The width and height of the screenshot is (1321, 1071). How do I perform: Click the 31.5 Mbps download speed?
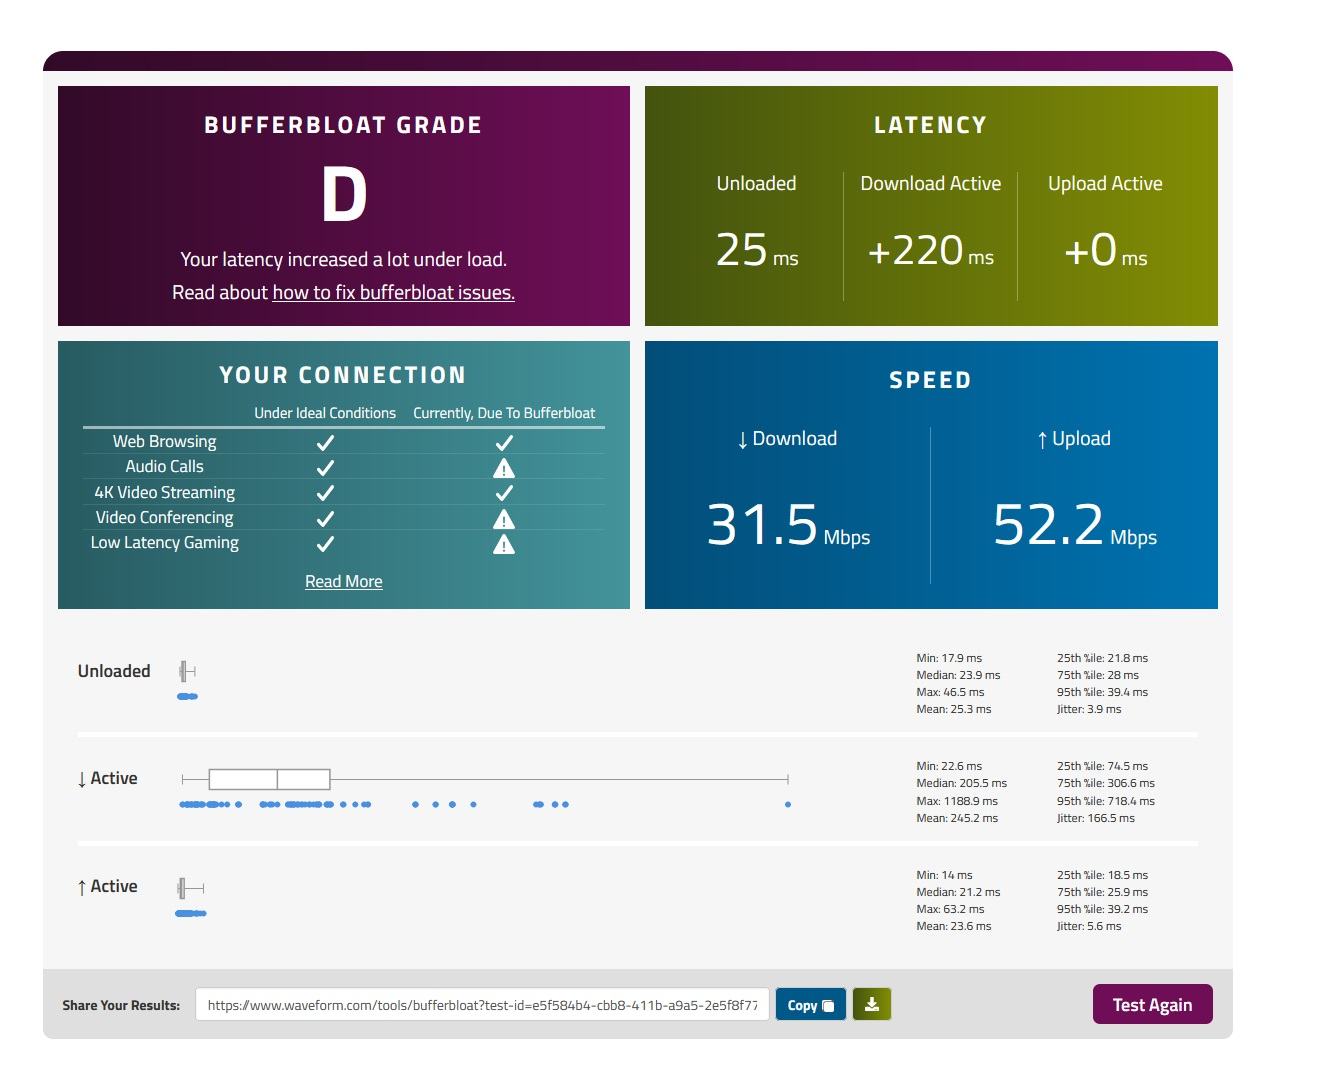pyautogui.click(x=788, y=525)
